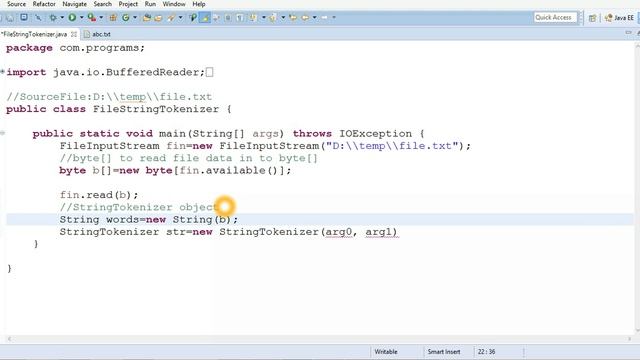Screen dimensions: 640x360
Task: Click the Debug bug icon in toolbar
Action: [x=53, y=18]
